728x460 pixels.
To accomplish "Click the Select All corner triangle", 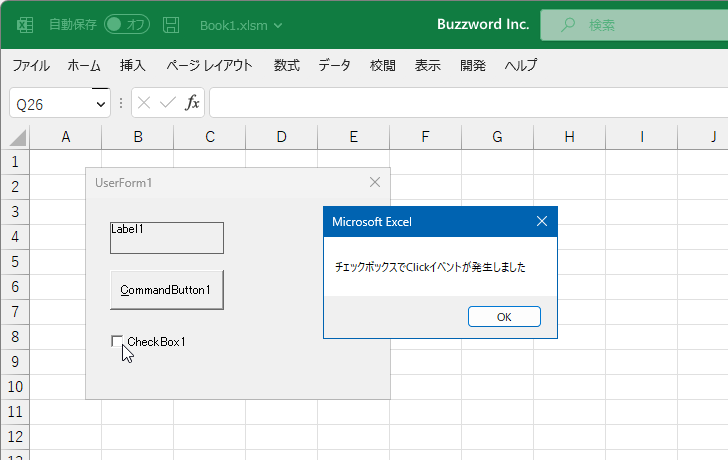I will (x=18, y=138).
